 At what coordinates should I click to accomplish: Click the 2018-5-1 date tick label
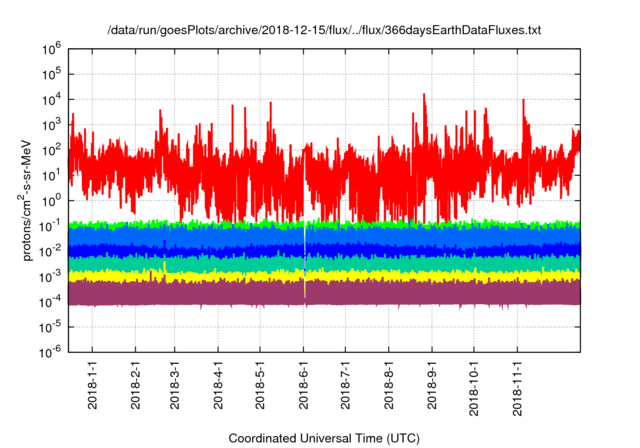[260, 386]
